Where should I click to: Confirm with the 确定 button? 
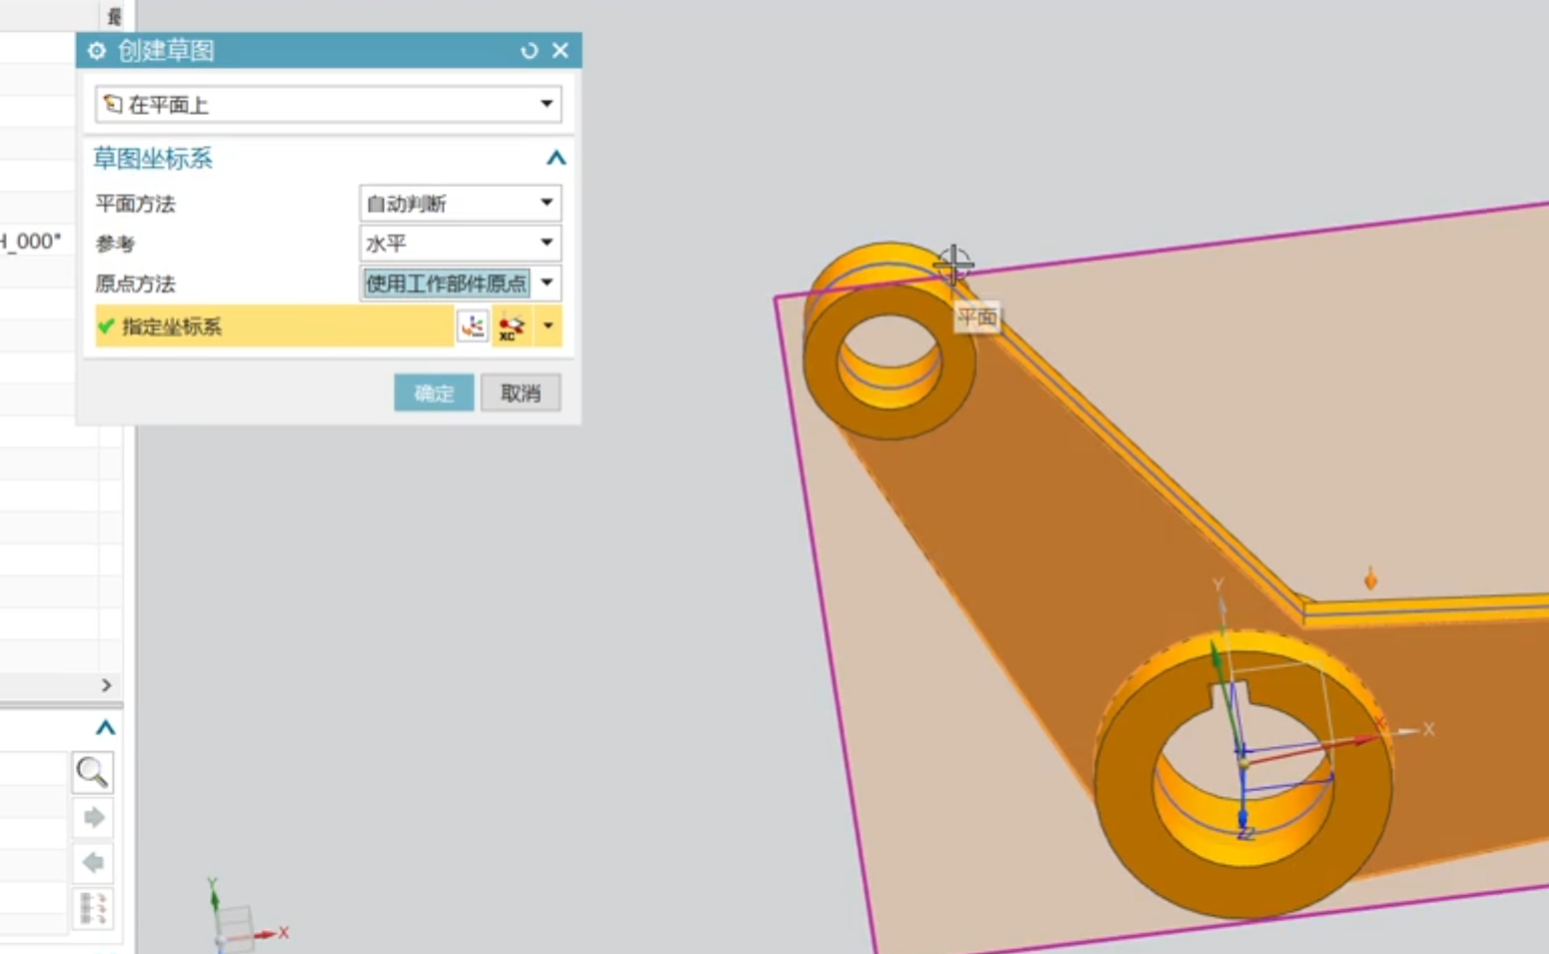[434, 393]
